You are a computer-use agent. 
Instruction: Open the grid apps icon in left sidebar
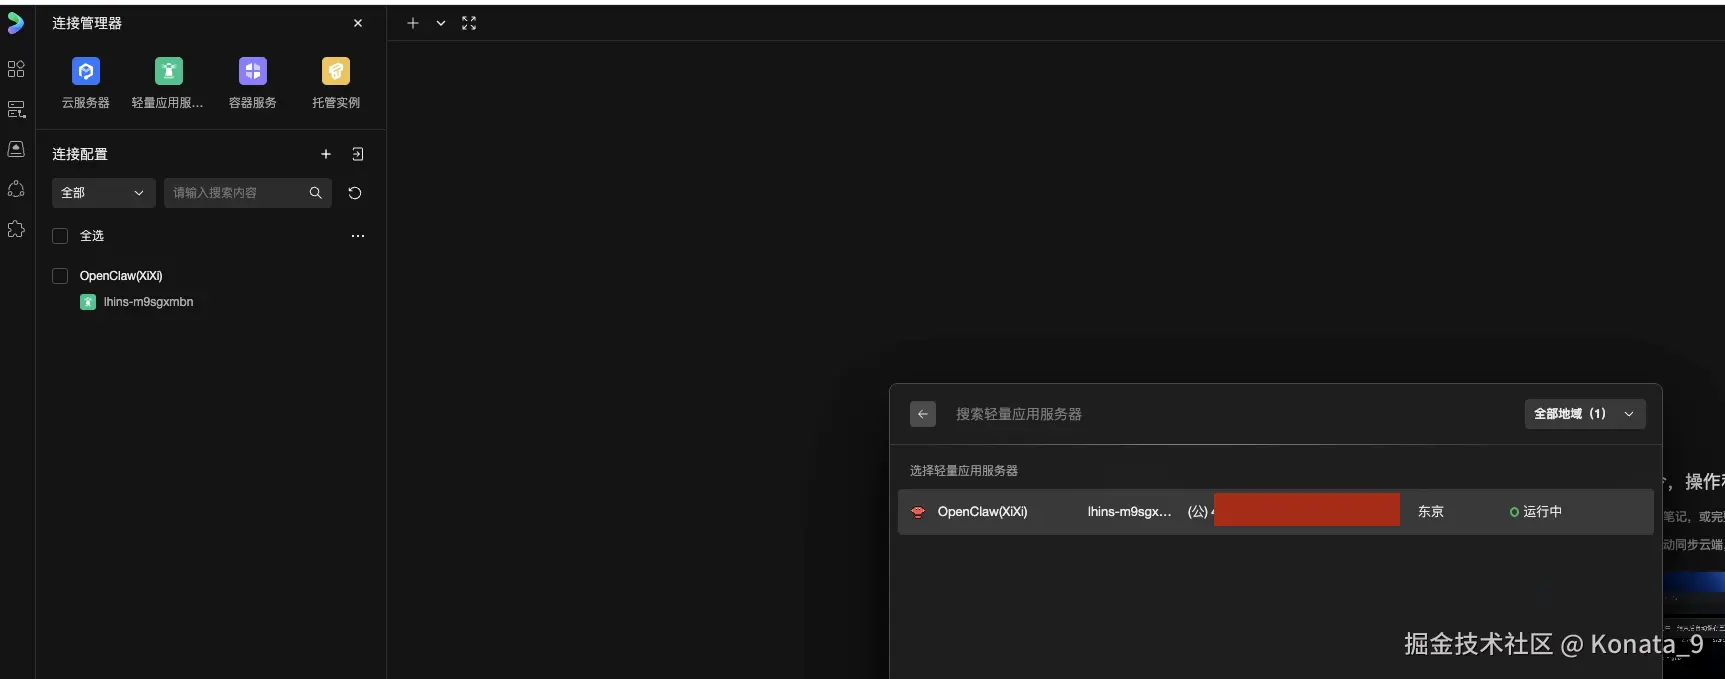click(x=16, y=69)
